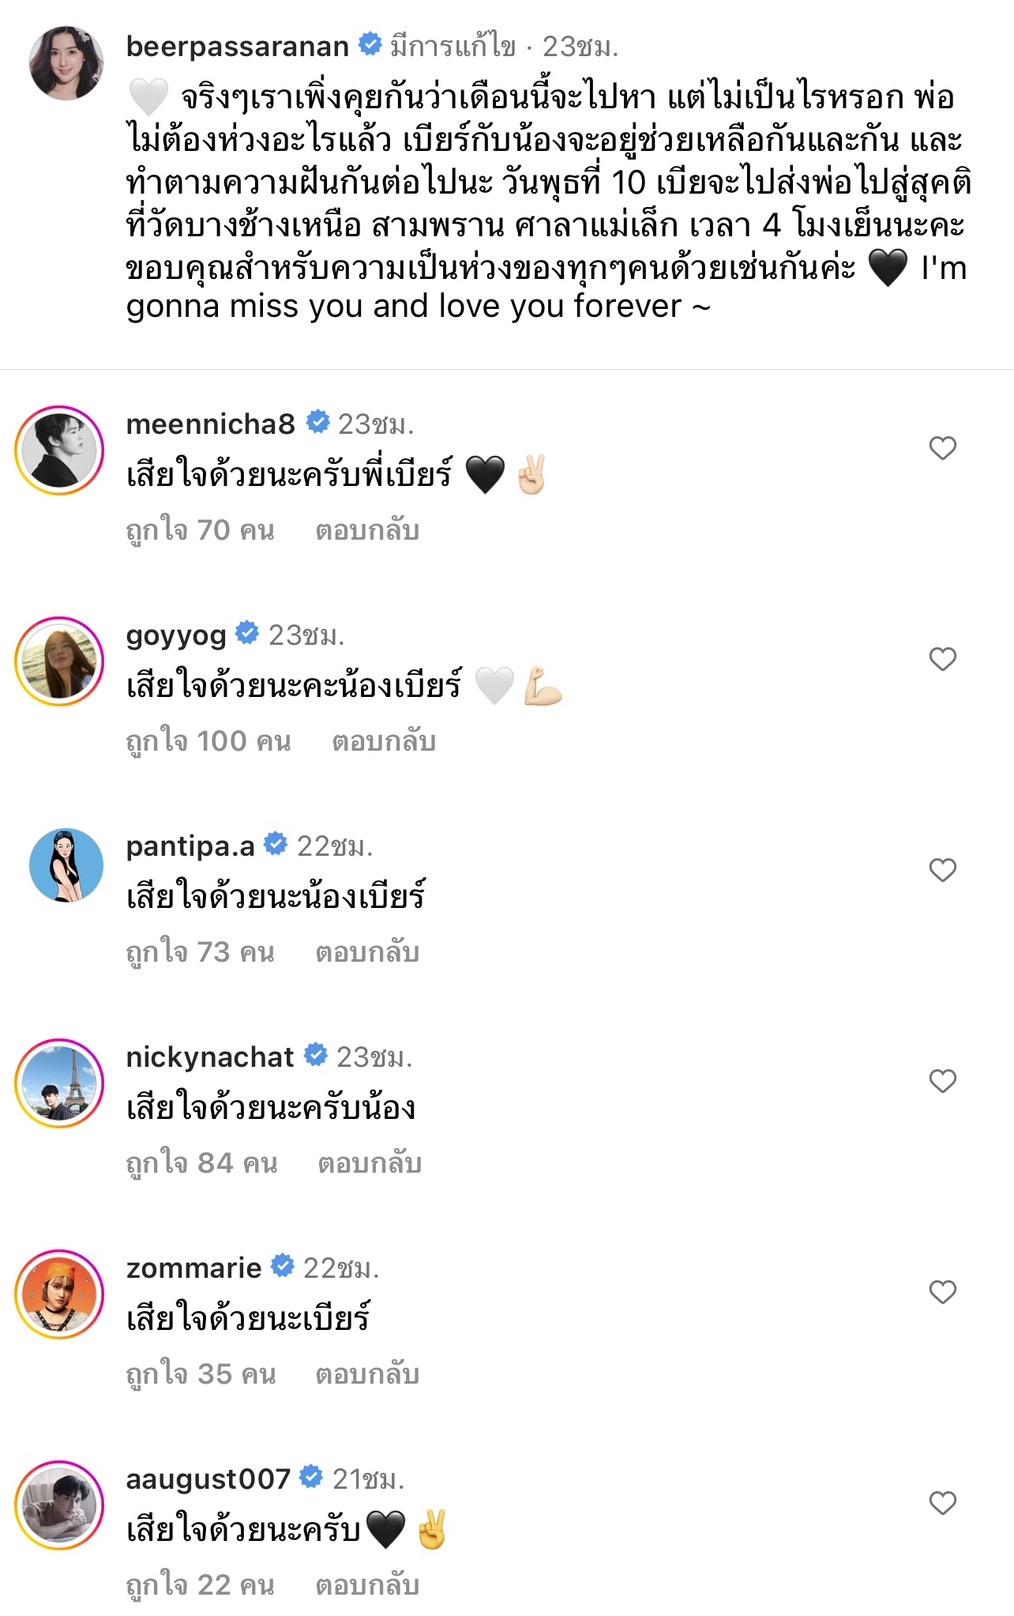Like pantipa.a's comment with the heart
Screen dimensions: 1014x1616
pyautogui.click(x=942, y=870)
